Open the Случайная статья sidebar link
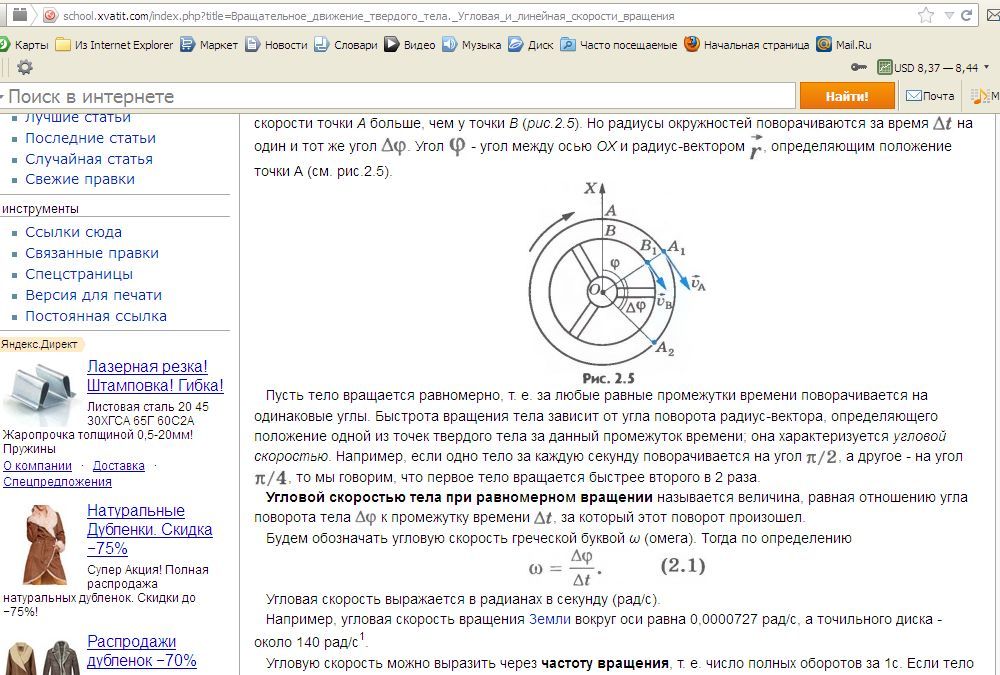The image size is (1000, 675). (x=89, y=159)
